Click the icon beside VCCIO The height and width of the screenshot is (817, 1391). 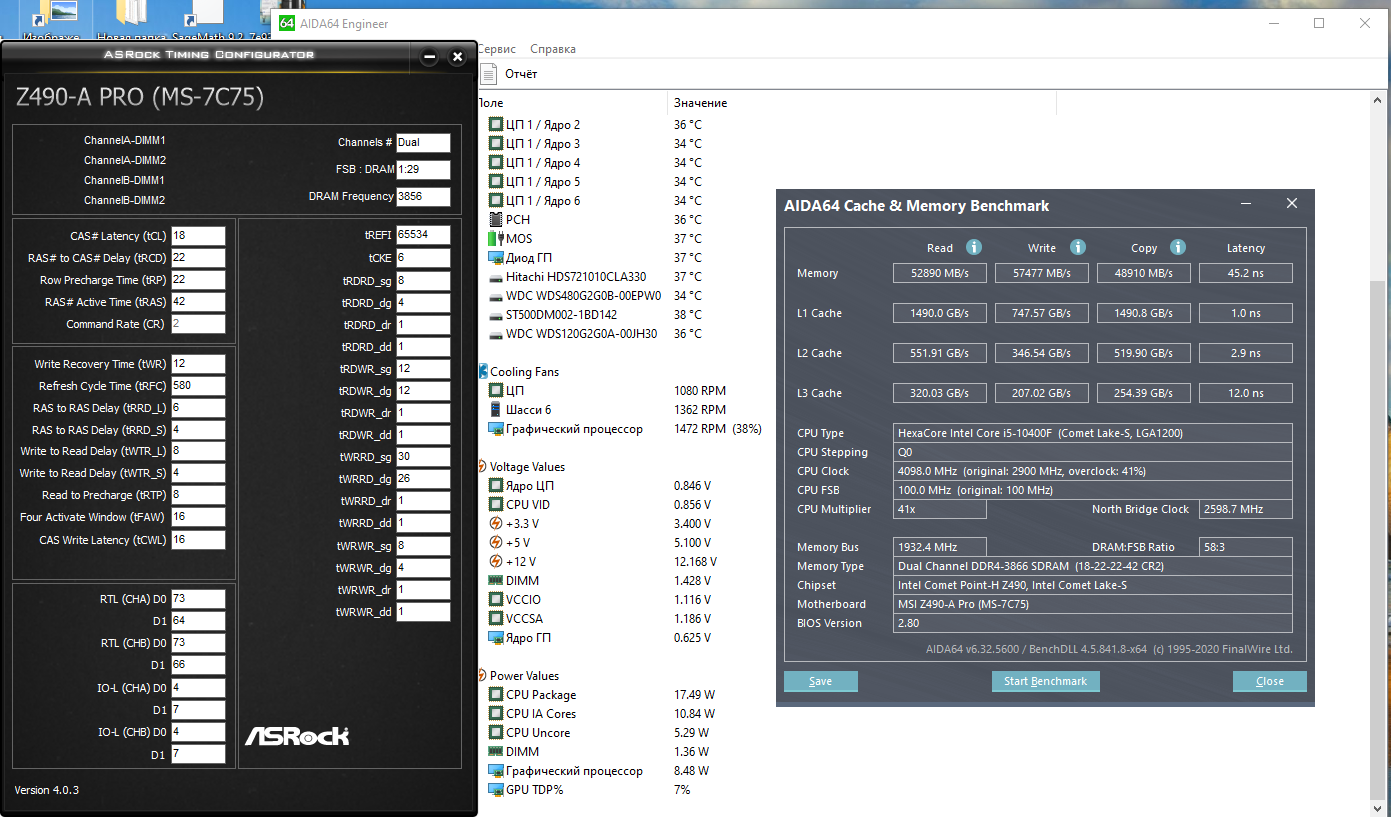click(x=496, y=600)
